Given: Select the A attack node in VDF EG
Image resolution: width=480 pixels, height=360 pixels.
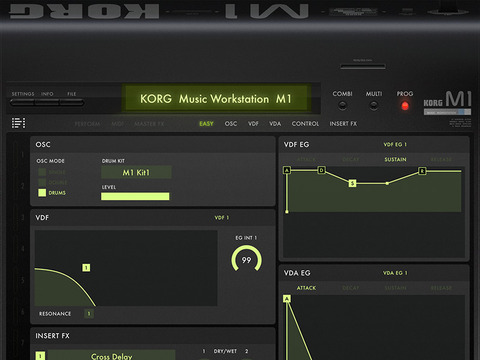Looking at the screenshot, I should pos(287,170).
